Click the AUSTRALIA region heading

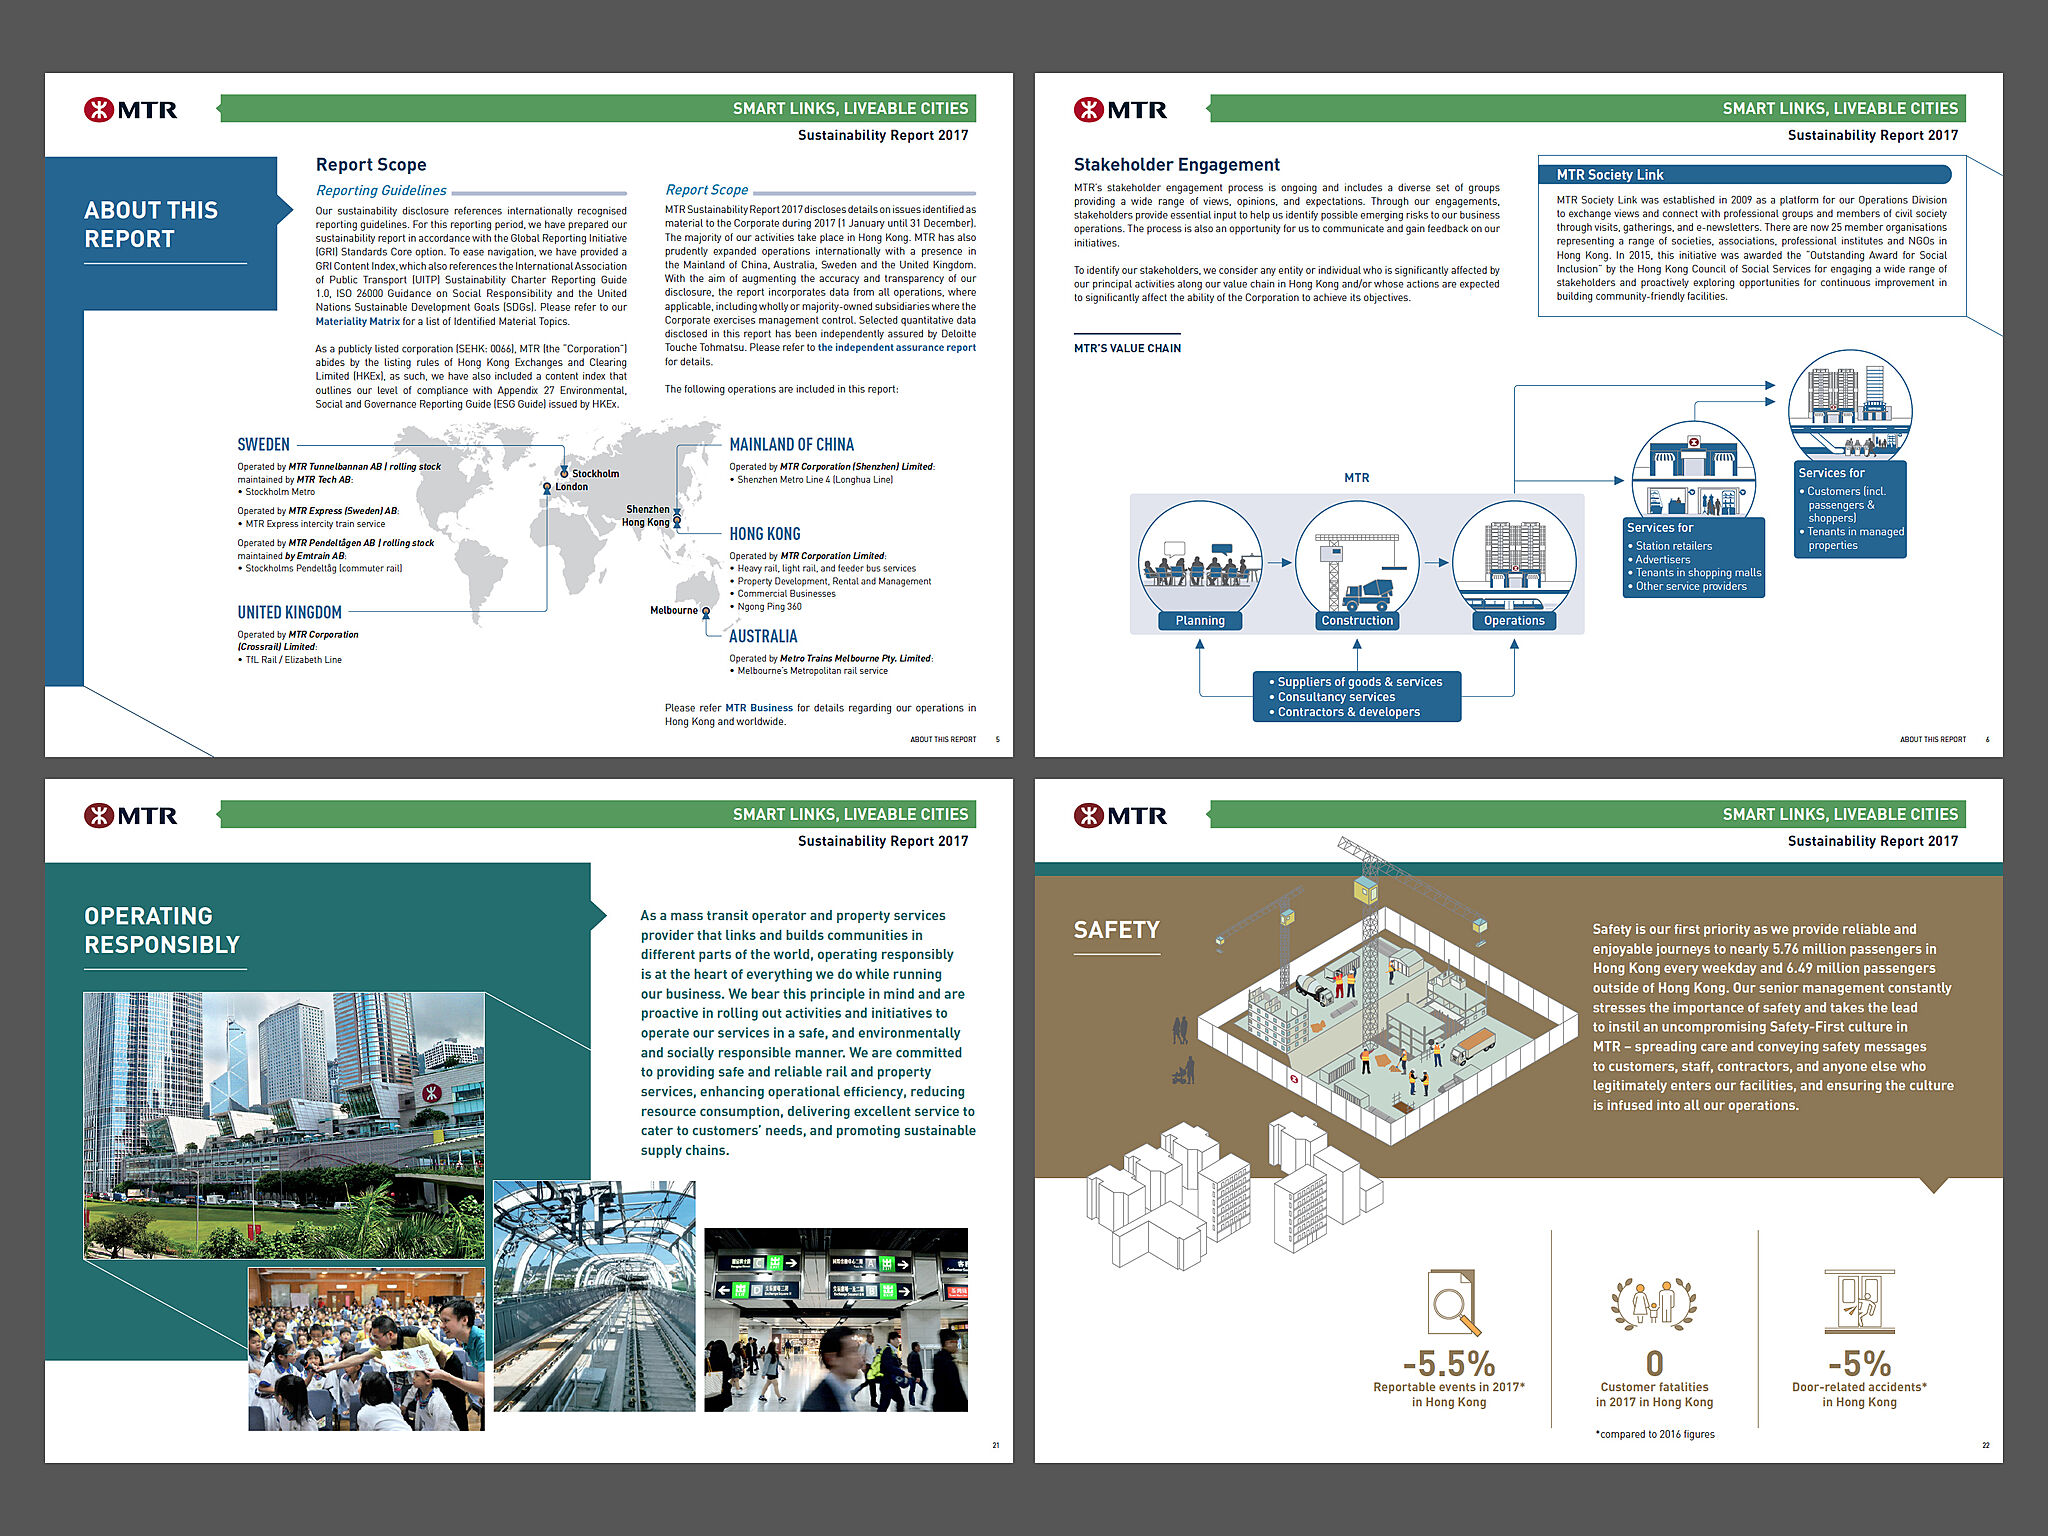(763, 636)
